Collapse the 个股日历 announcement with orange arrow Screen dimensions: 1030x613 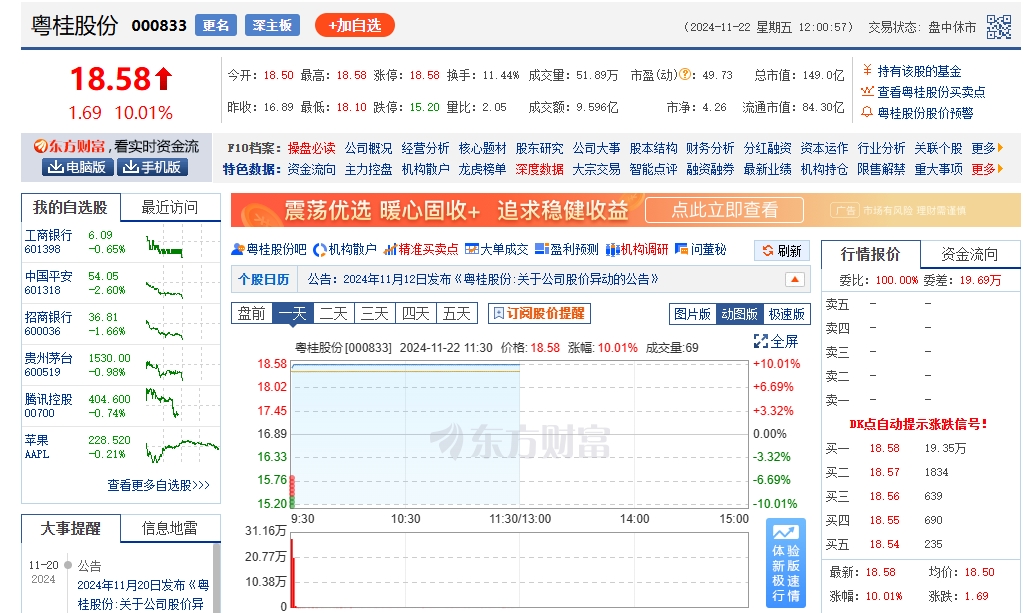pyautogui.click(x=795, y=279)
